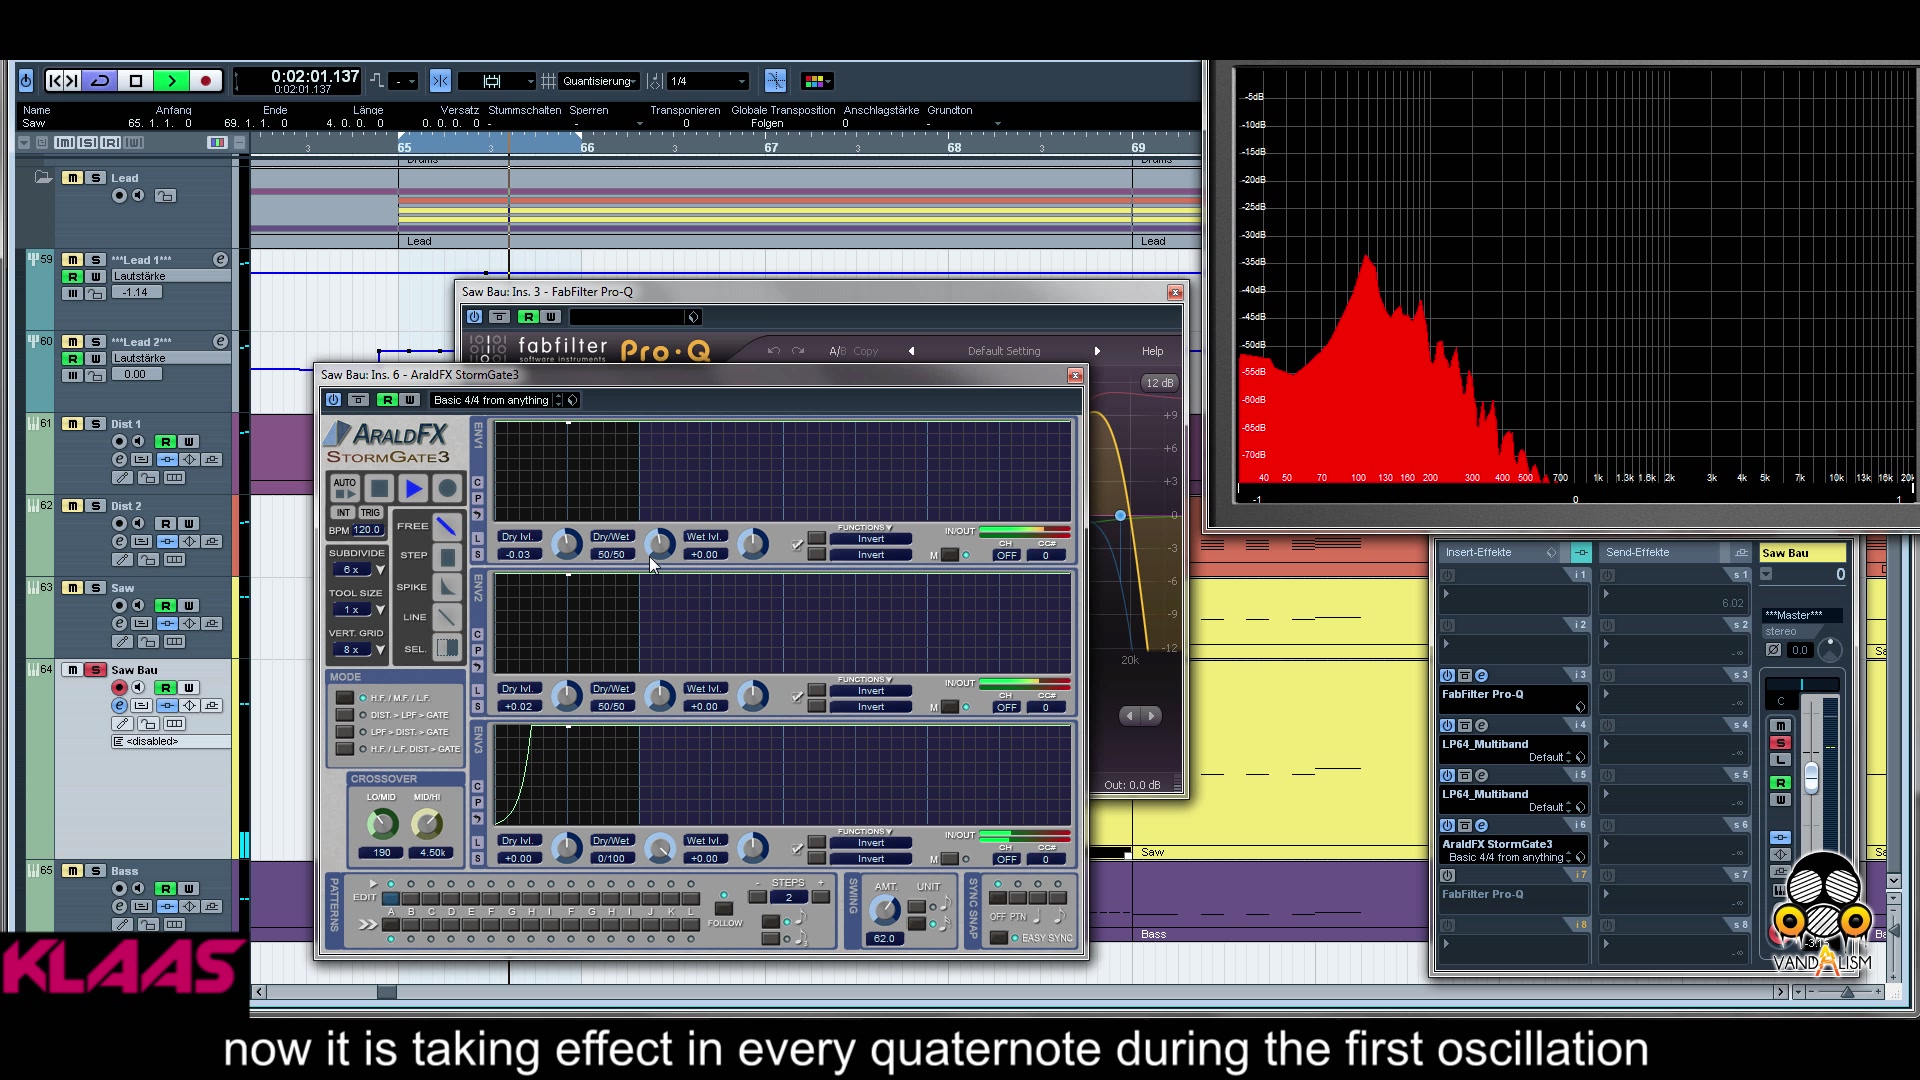Select the SEL. selection tool in StormGate3
Viewport: 1920px width, 1080px height.
click(447, 648)
